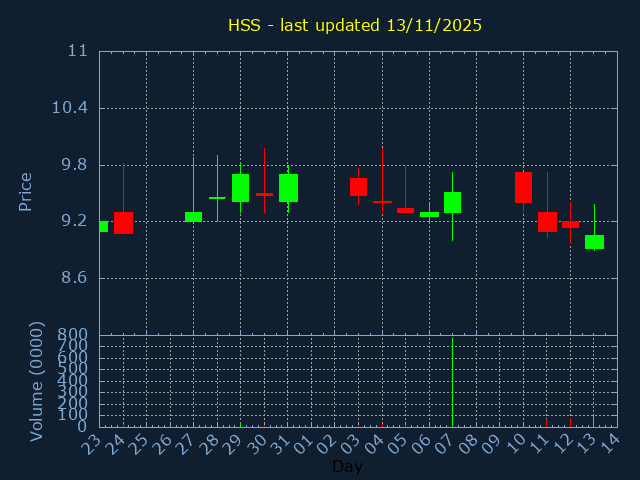Click the chart title HSS last updated

click(x=354, y=25)
